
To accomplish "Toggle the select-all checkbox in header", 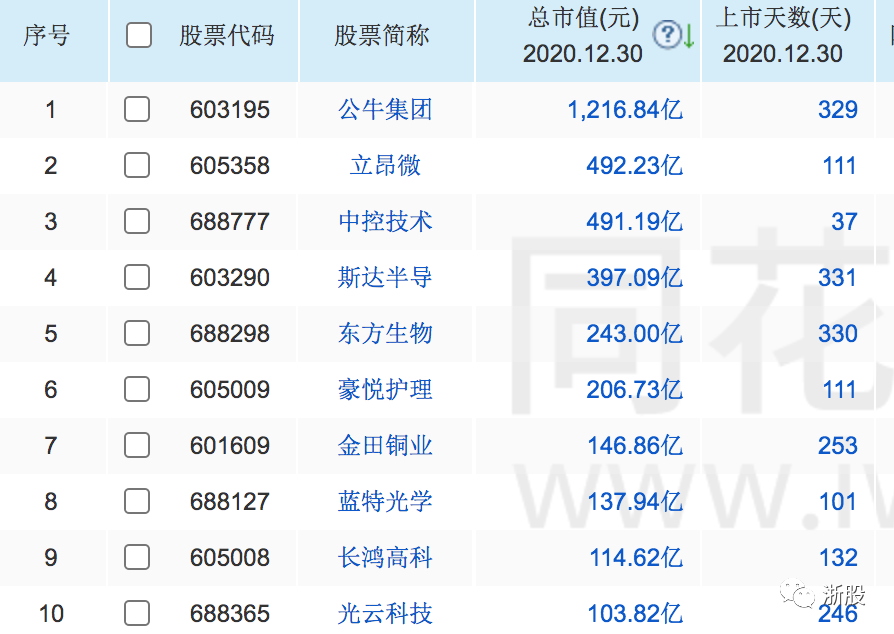I will coord(139,35).
